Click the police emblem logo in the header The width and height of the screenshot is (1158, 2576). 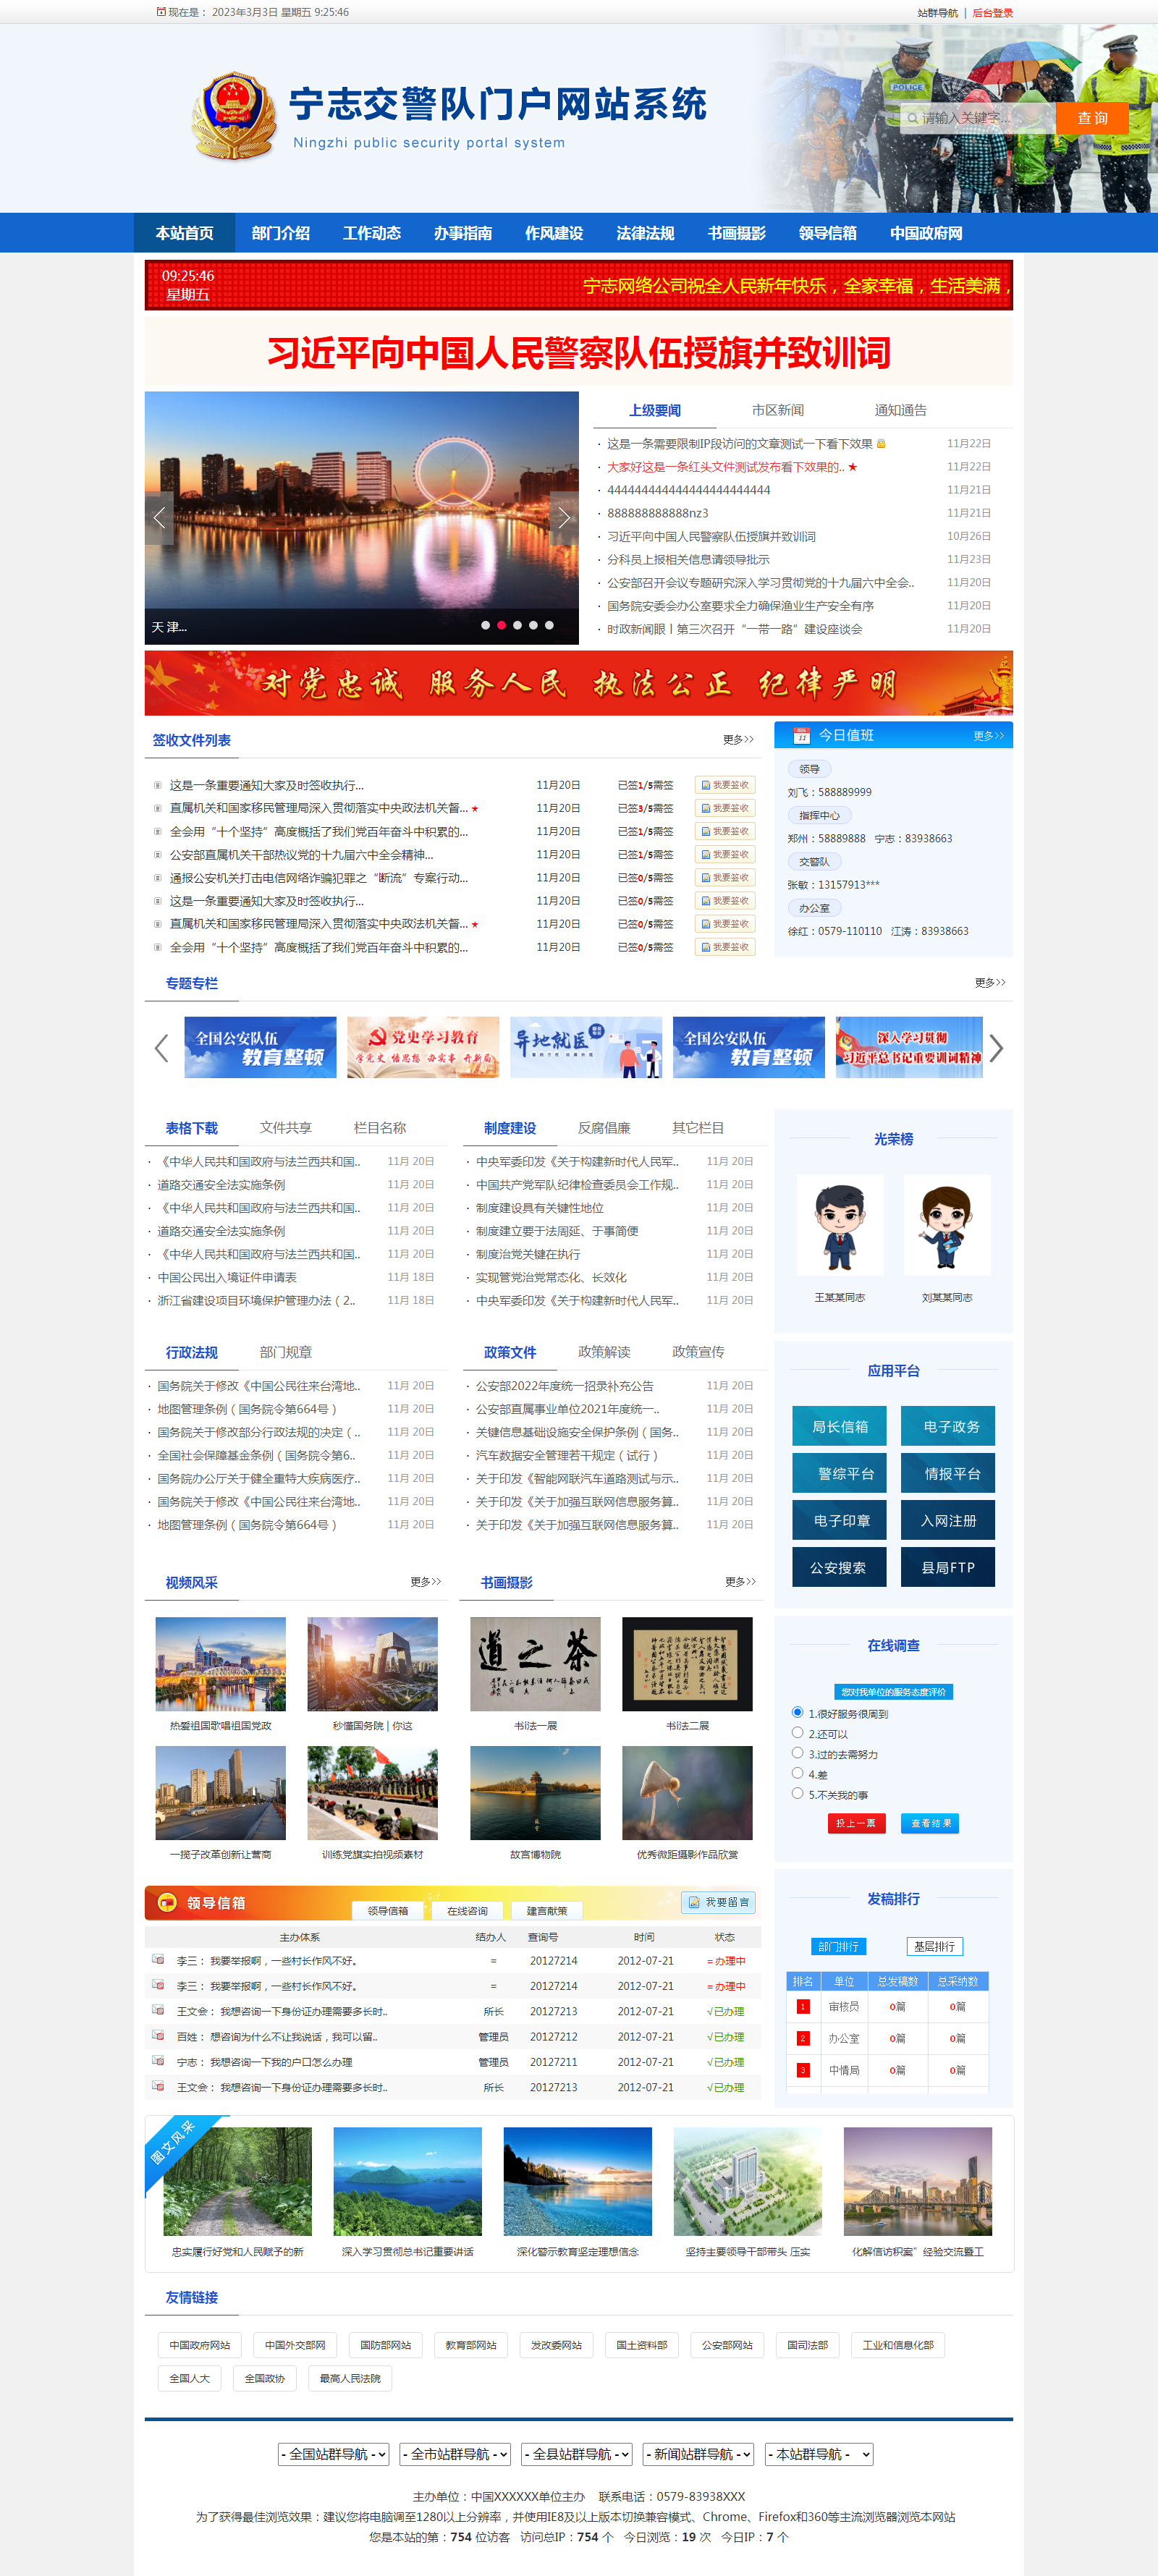(234, 116)
